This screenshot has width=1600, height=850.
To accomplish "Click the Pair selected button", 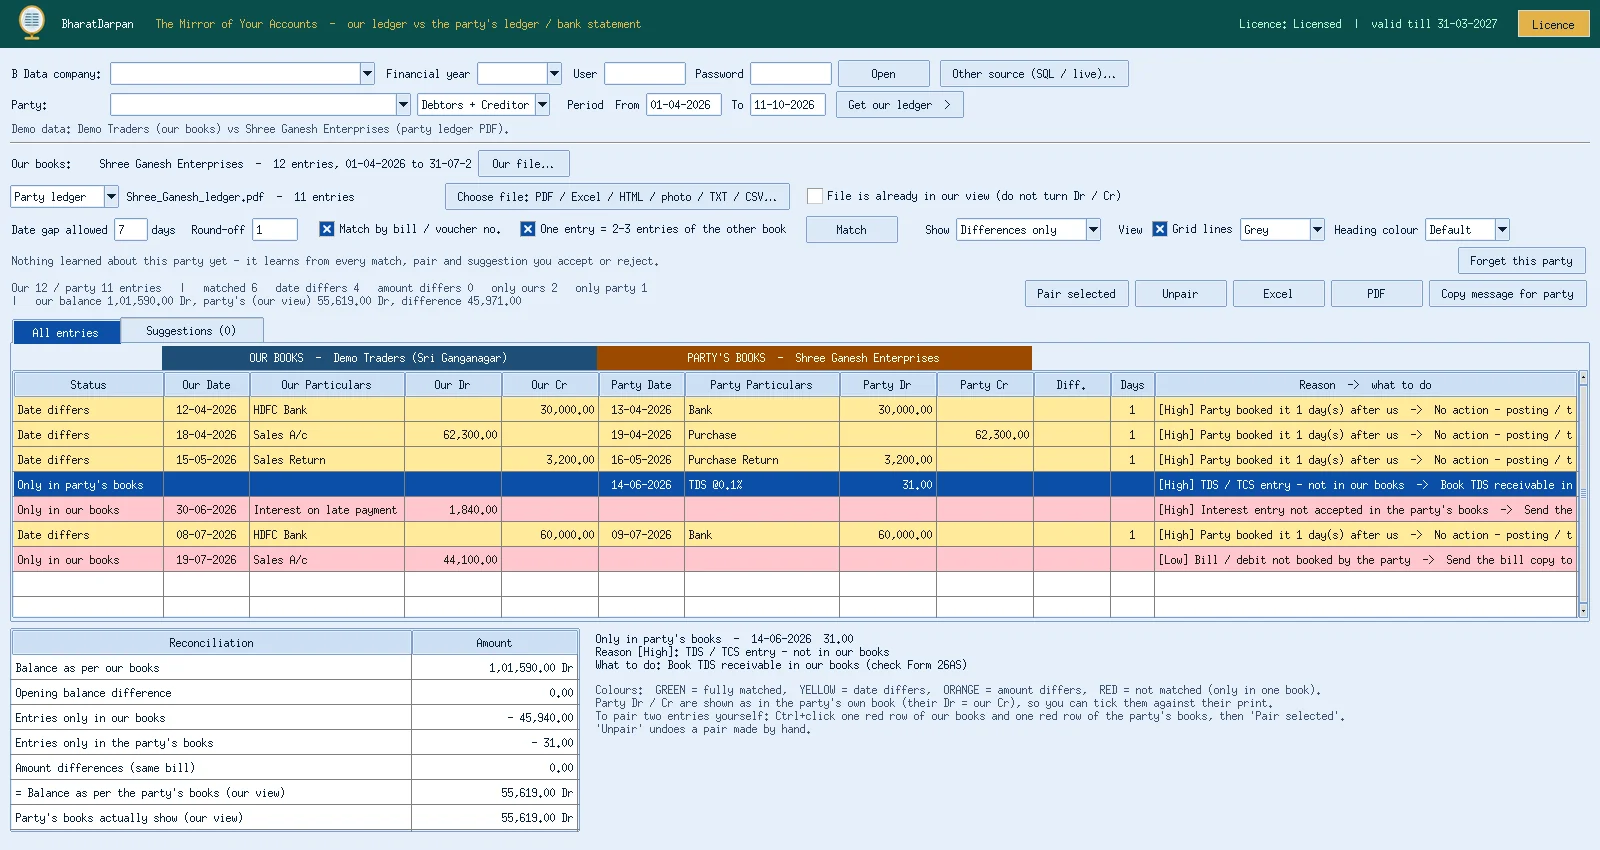I will tap(1077, 294).
